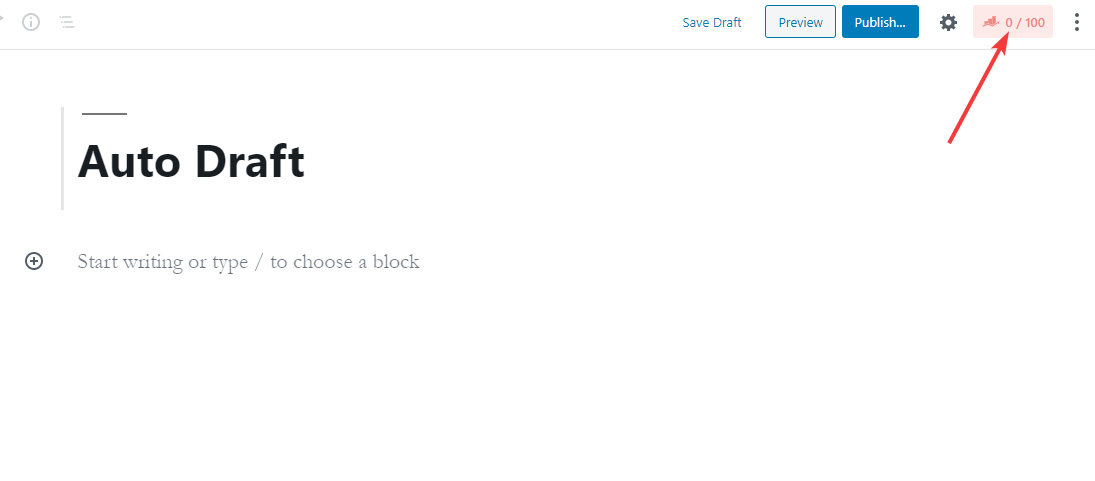Click the short line above the title
1095x481 pixels.
pos(104,114)
